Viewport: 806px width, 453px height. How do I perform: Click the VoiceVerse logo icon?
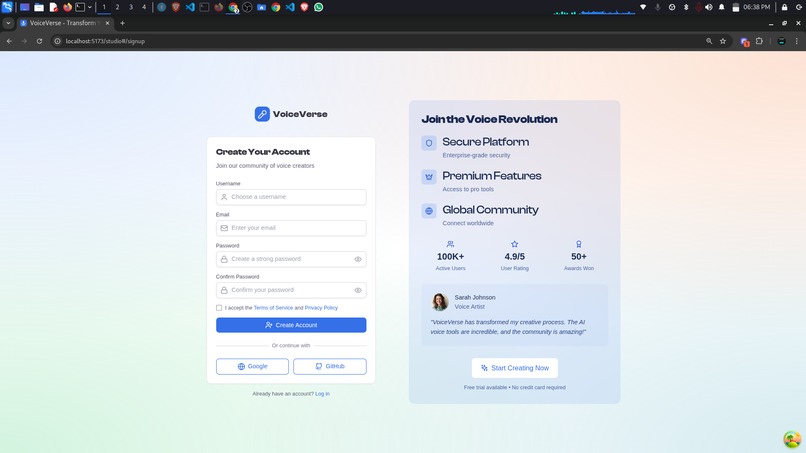click(262, 114)
